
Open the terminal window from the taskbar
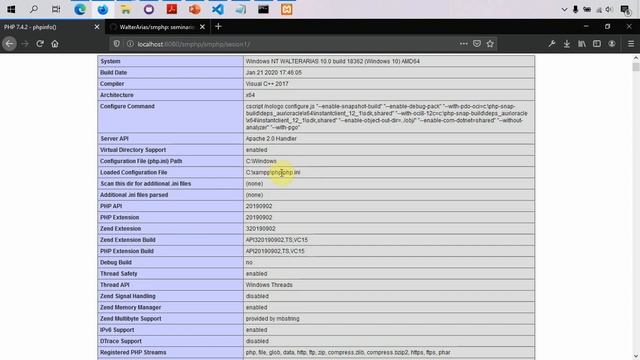[x=263, y=9]
